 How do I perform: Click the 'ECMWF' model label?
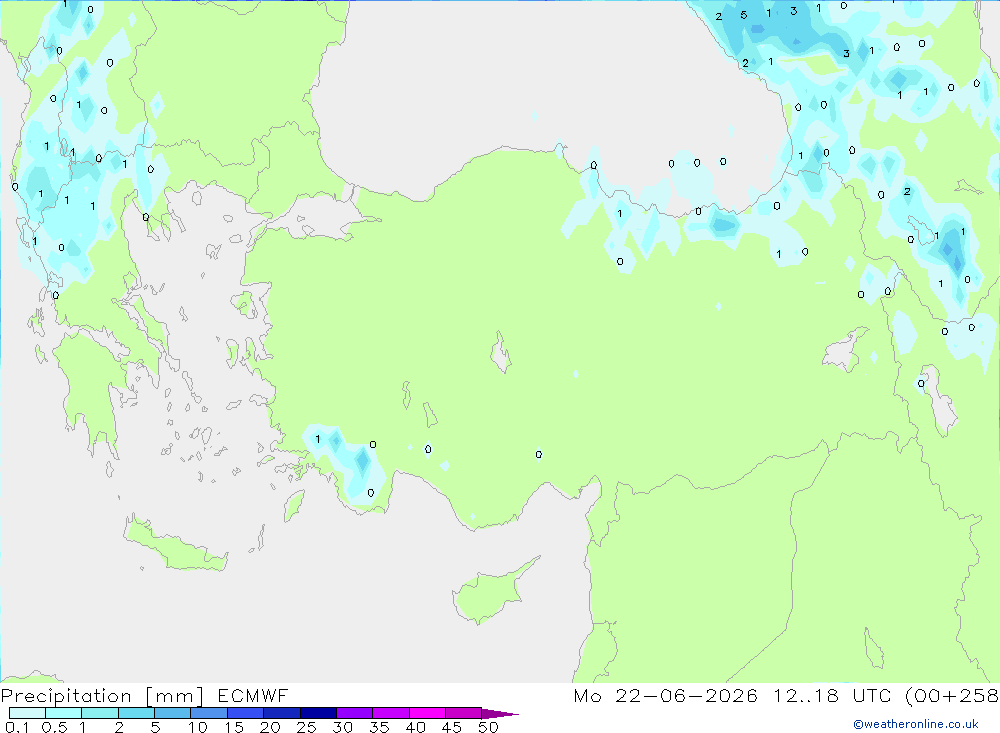click(253, 695)
